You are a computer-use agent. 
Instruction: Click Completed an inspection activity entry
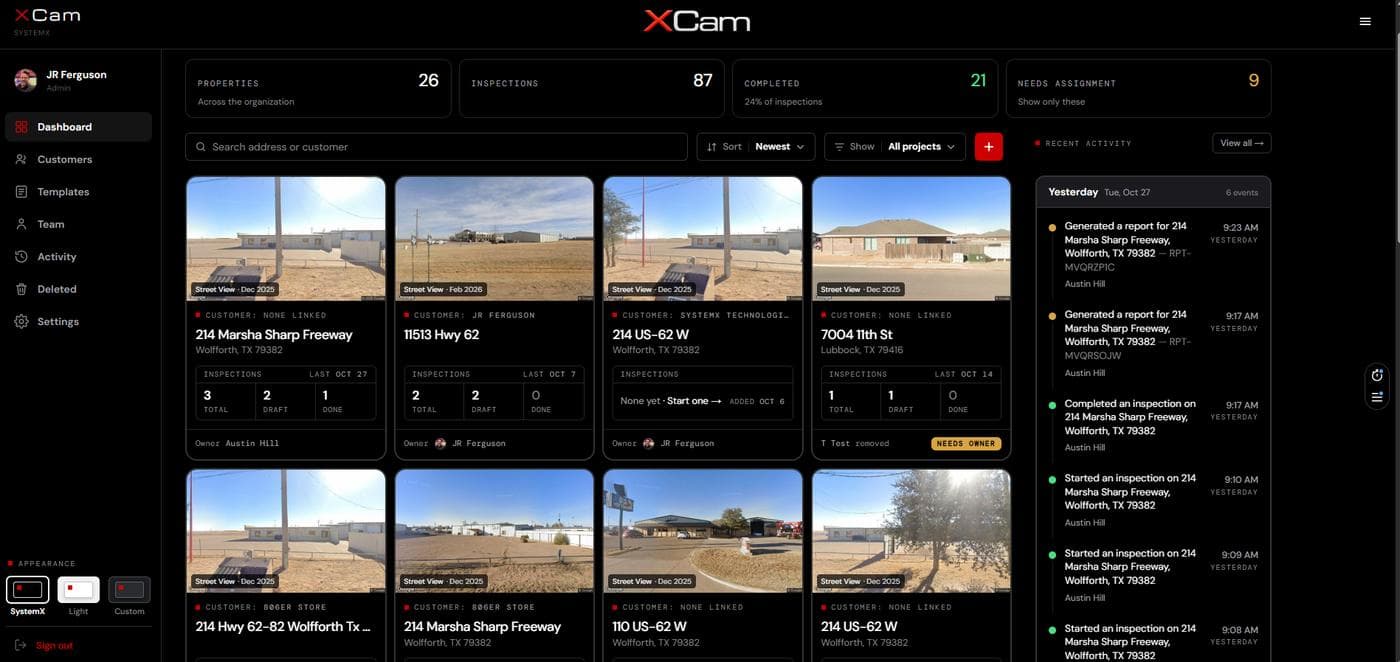point(1153,426)
